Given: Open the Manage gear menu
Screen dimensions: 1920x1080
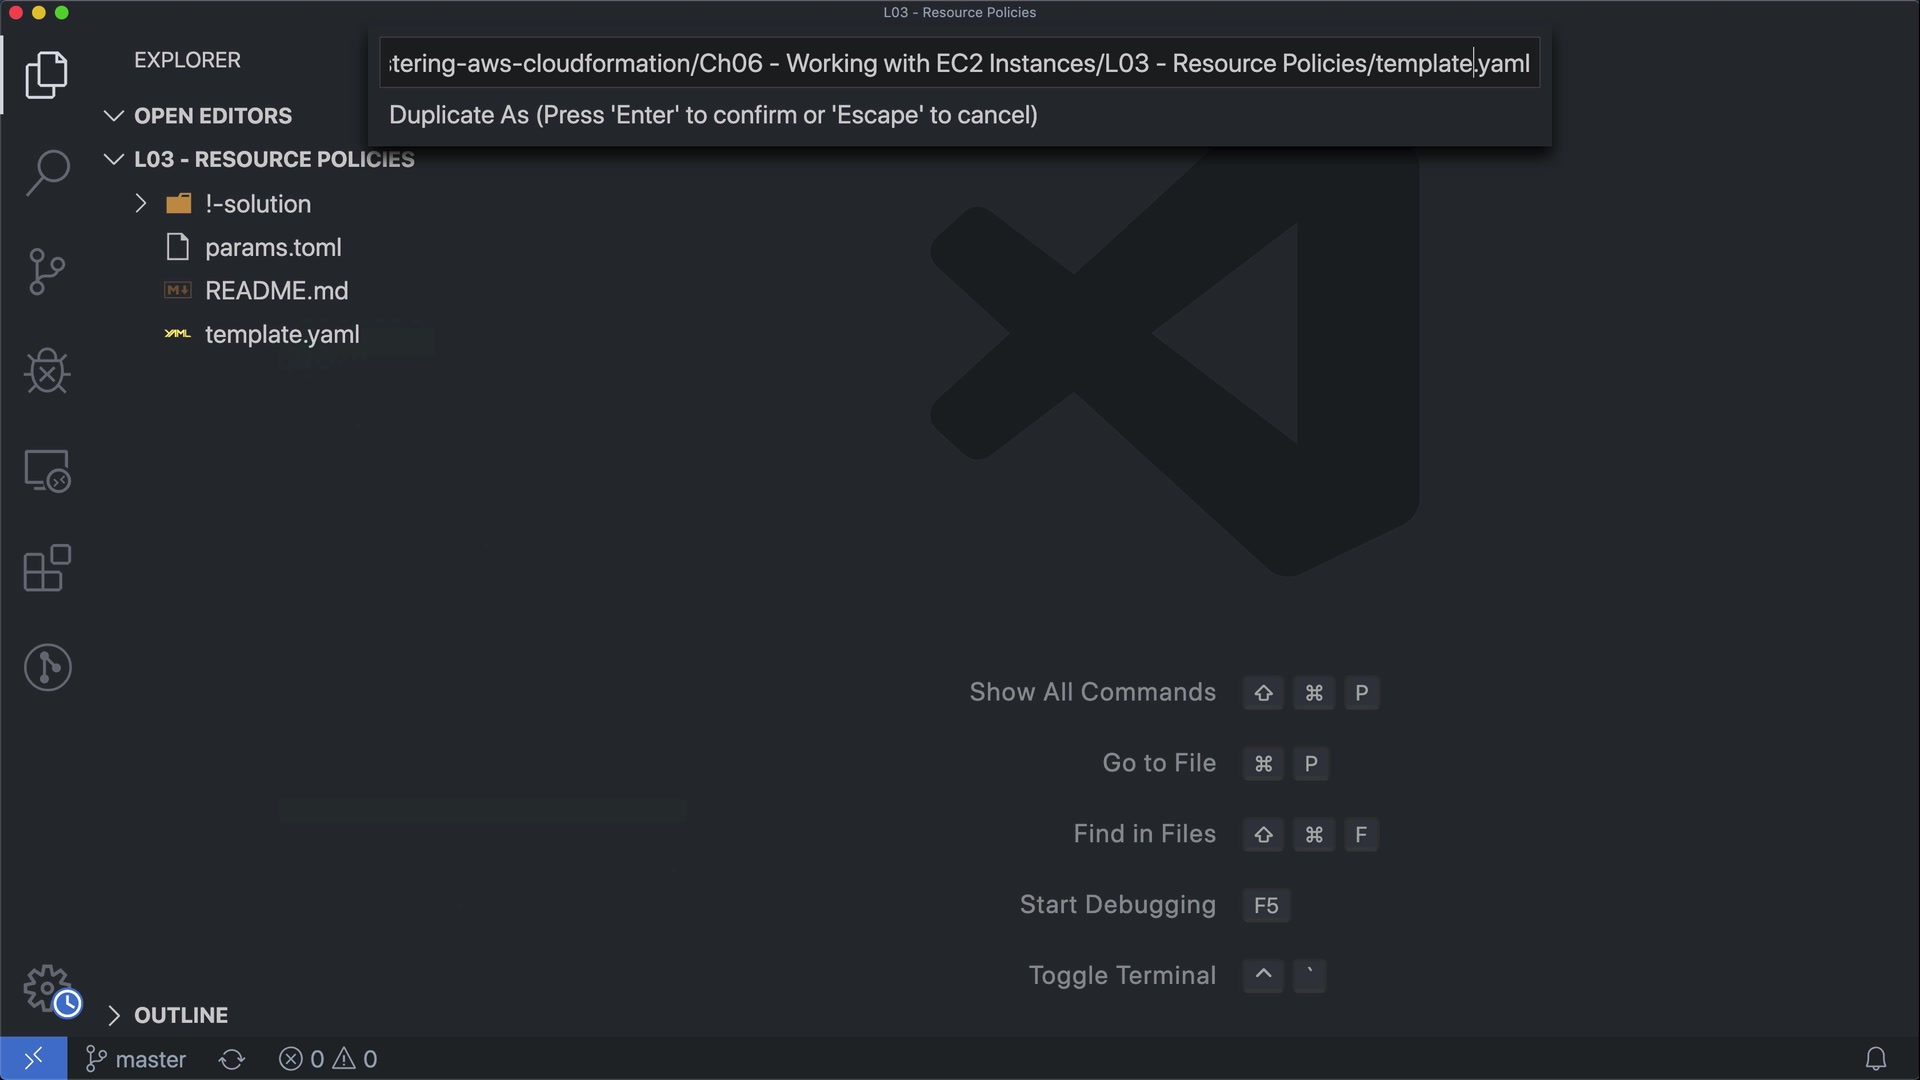Looking at the screenshot, I should (x=47, y=989).
